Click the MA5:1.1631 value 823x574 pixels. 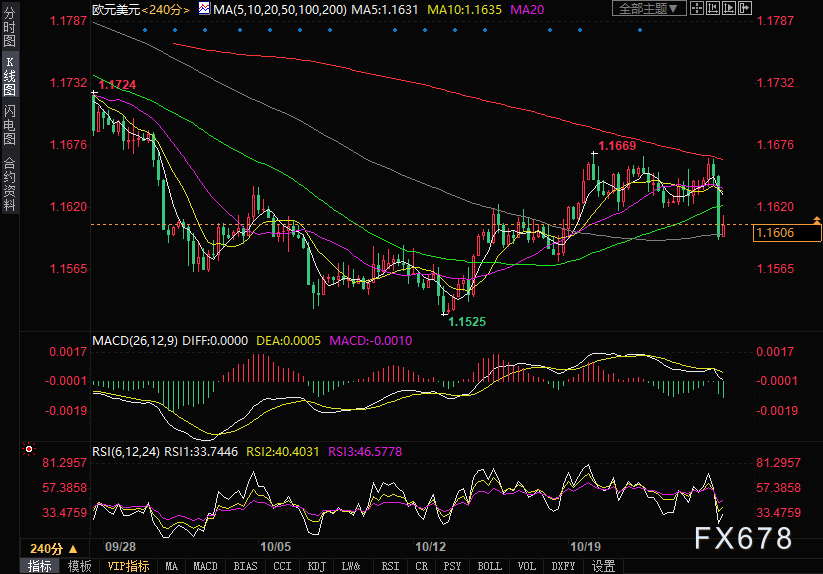click(x=385, y=9)
